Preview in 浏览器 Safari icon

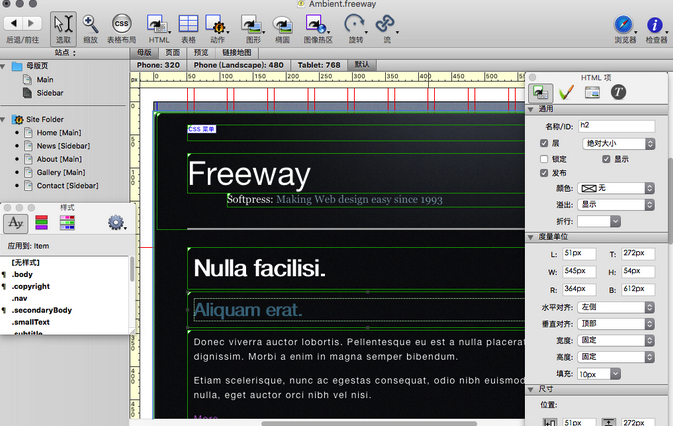click(x=624, y=28)
